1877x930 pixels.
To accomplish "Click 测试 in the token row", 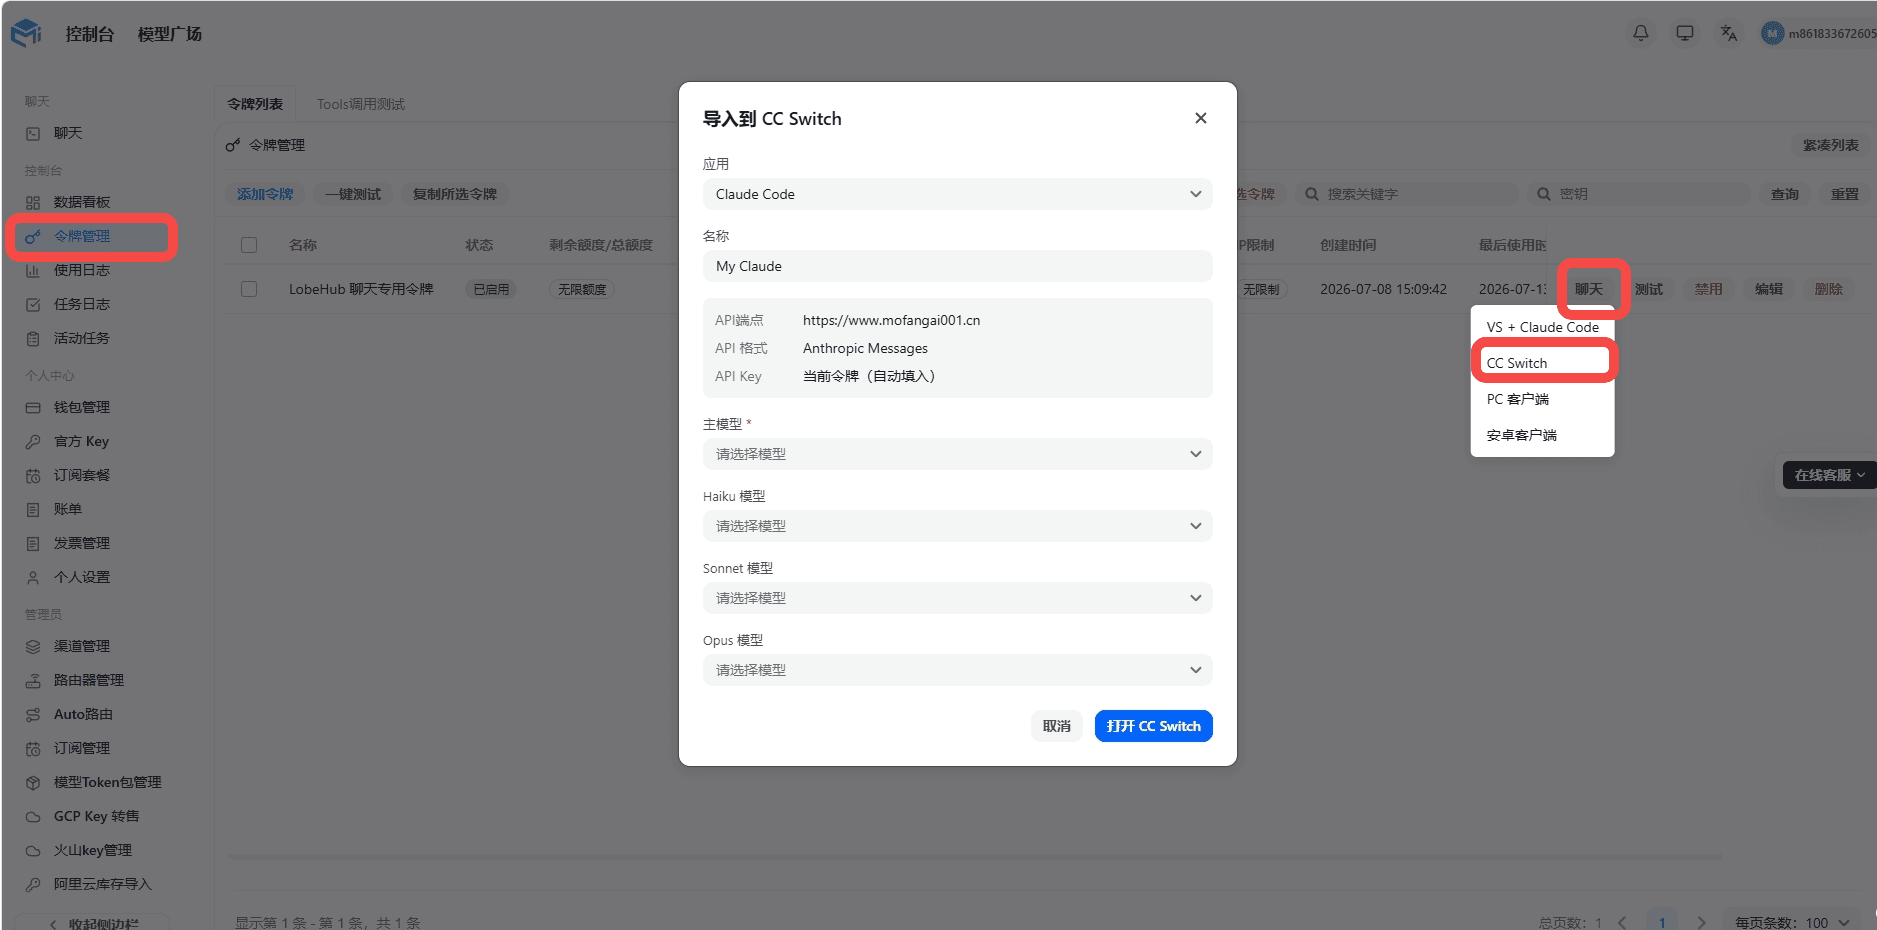I will (x=1649, y=289).
